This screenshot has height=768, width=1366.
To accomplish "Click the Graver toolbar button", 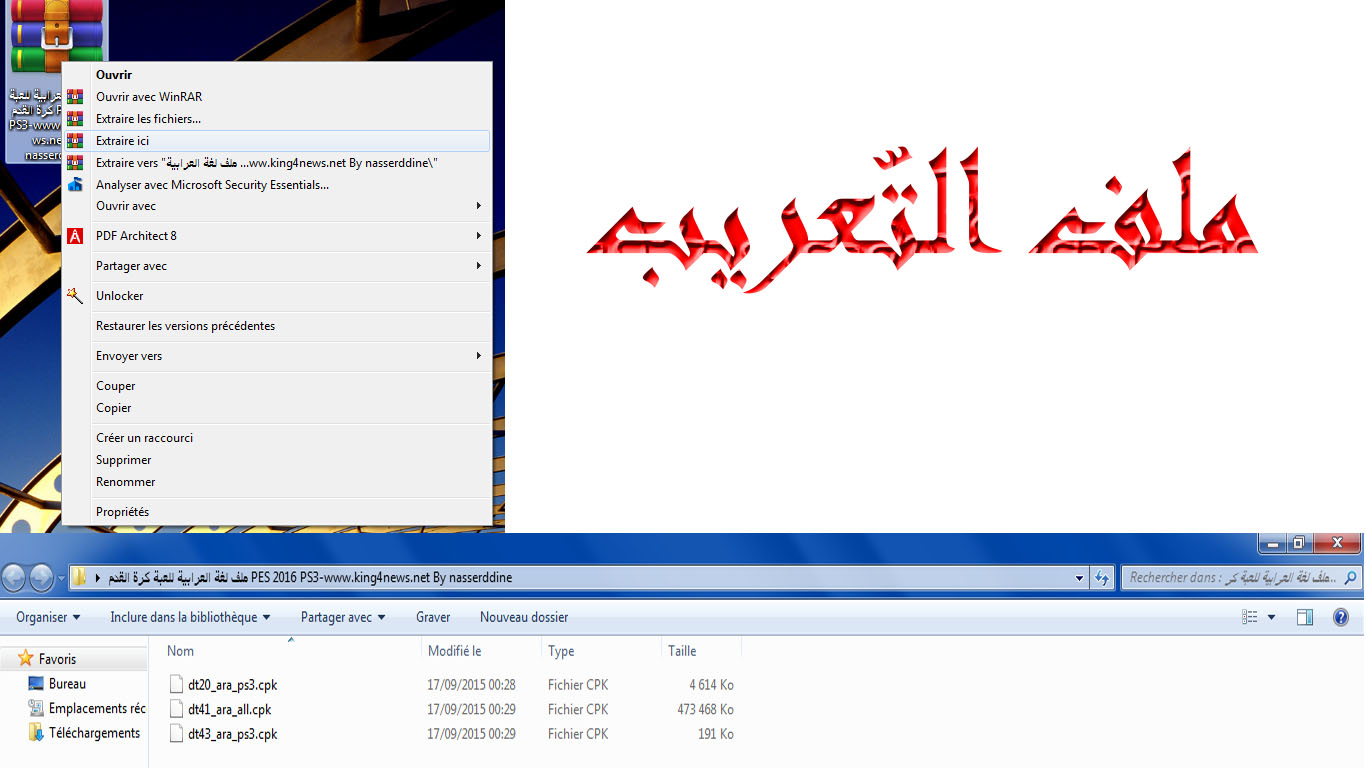I will point(433,618).
